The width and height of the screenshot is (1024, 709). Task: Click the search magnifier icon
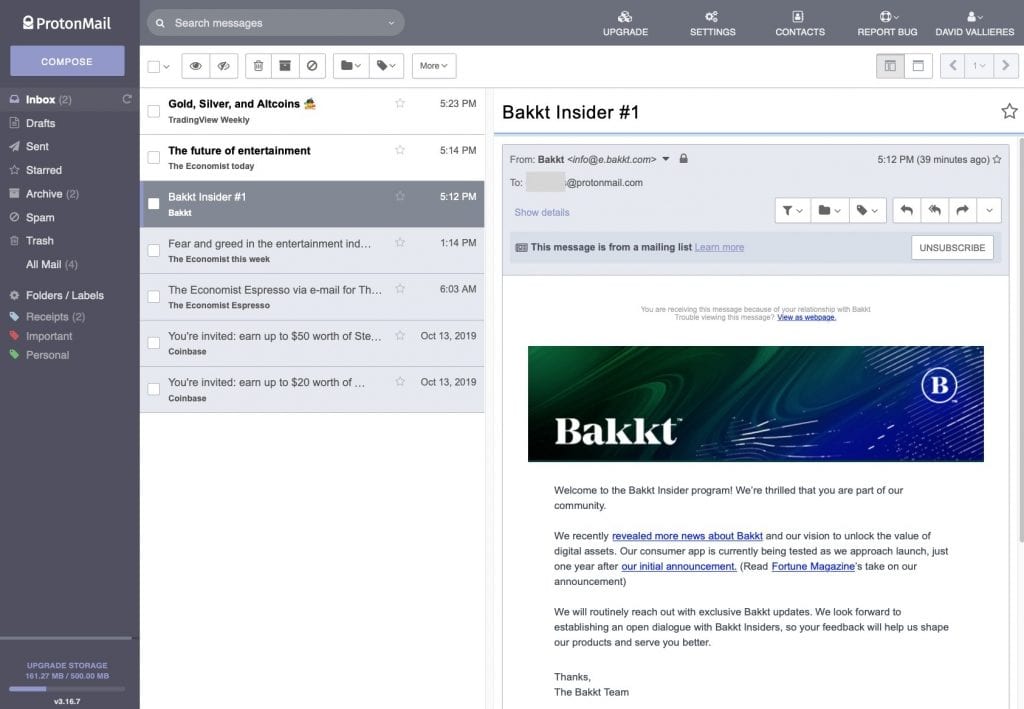(160, 23)
